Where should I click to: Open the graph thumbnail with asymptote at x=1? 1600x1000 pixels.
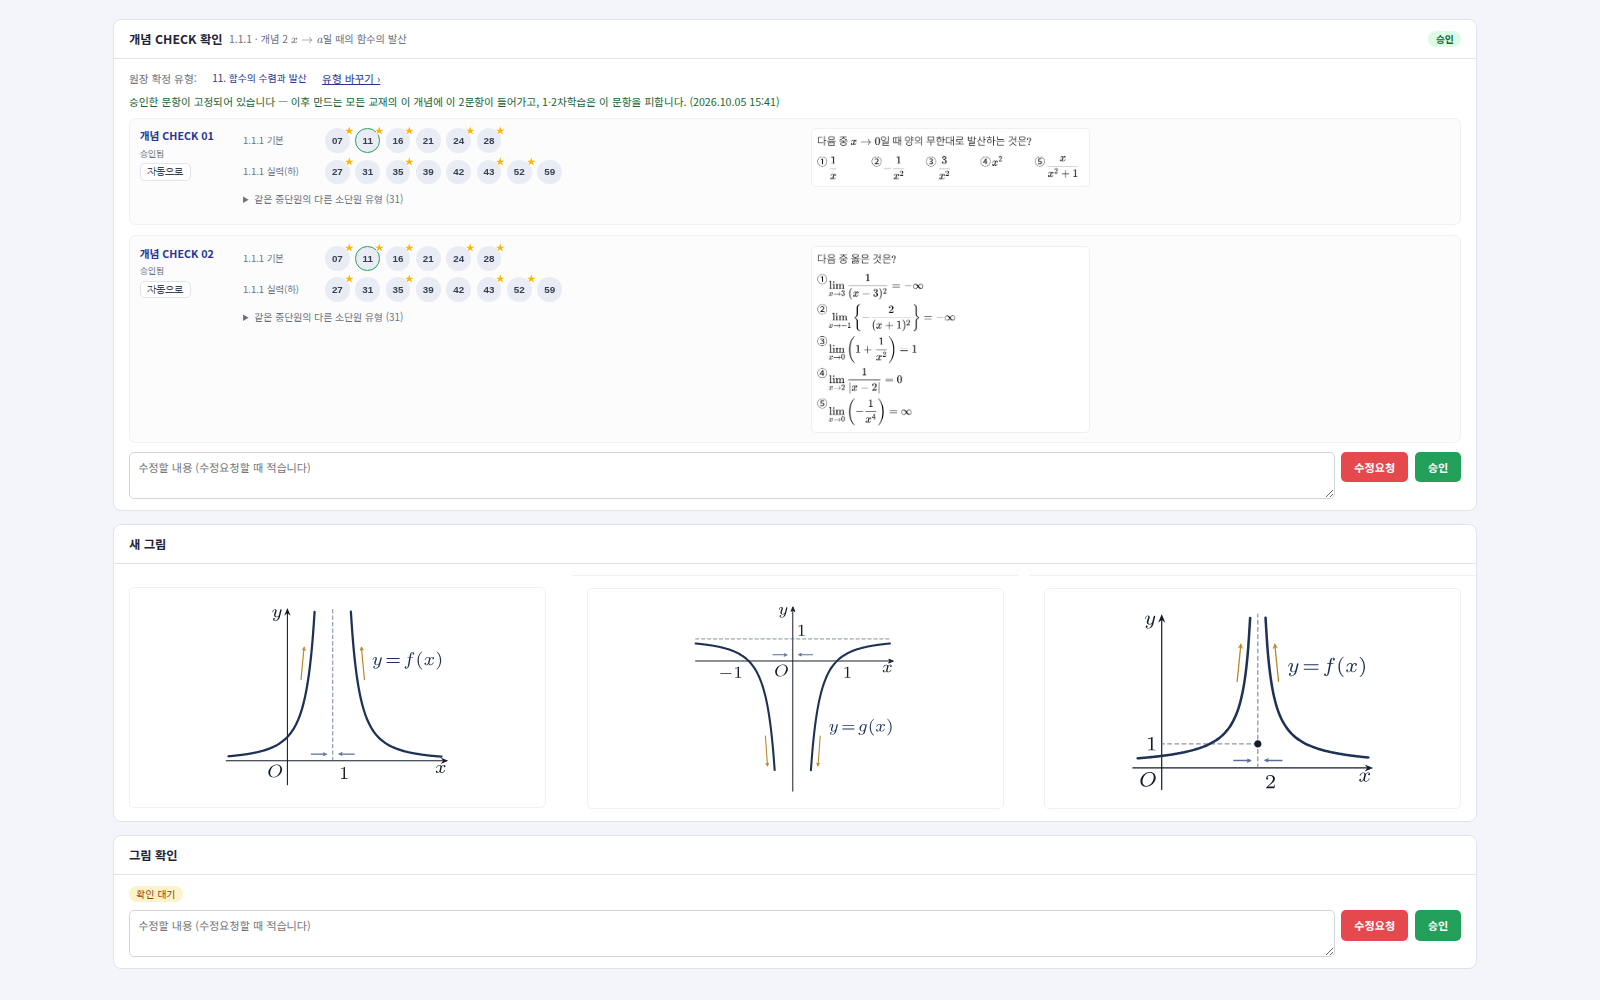(337, 697)
